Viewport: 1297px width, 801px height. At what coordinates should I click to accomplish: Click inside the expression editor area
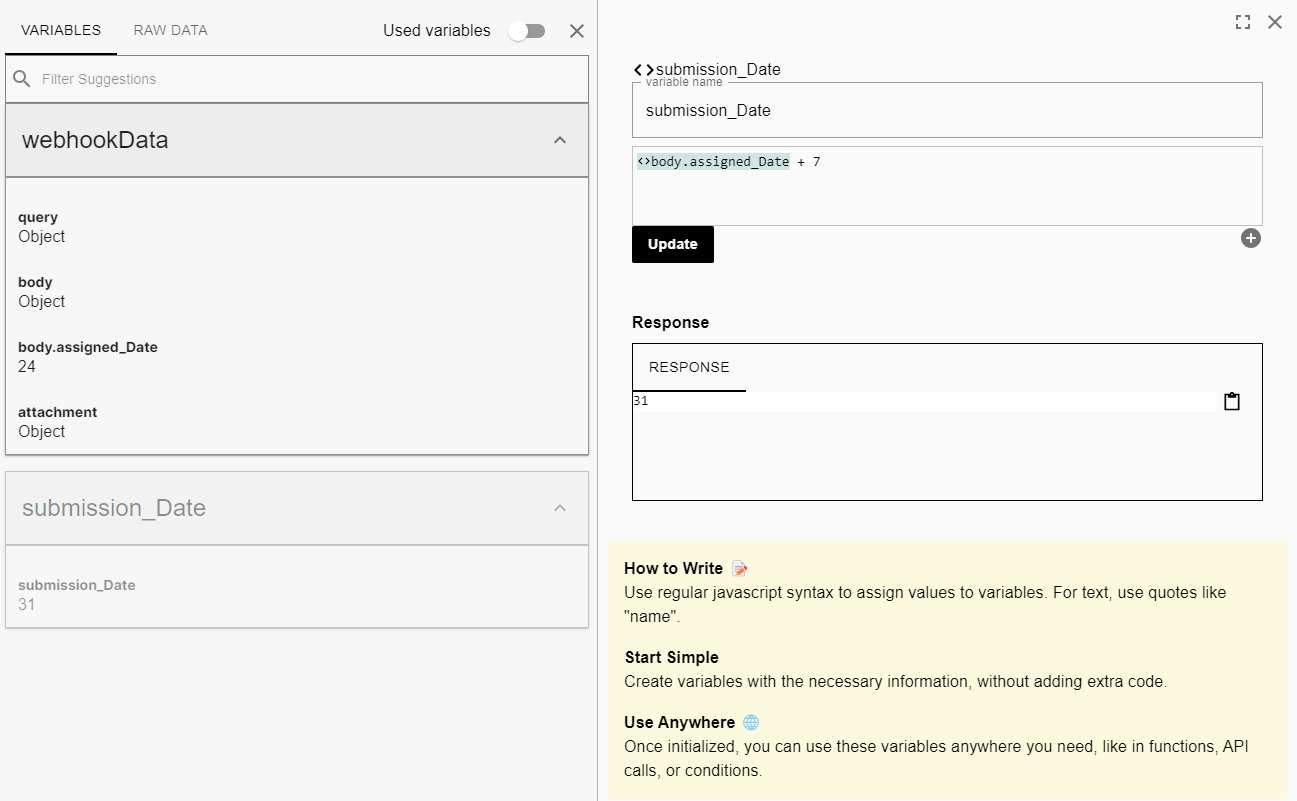947,186
